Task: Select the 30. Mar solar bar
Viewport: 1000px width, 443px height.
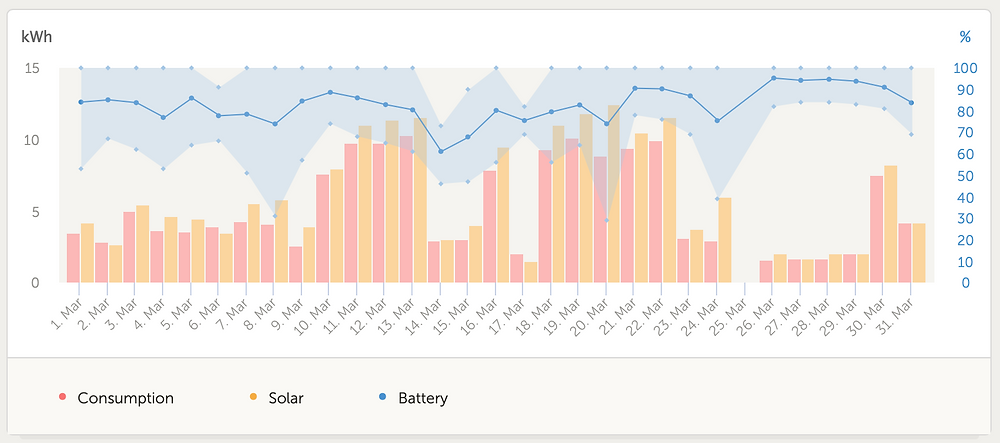Action: (890, 224)
